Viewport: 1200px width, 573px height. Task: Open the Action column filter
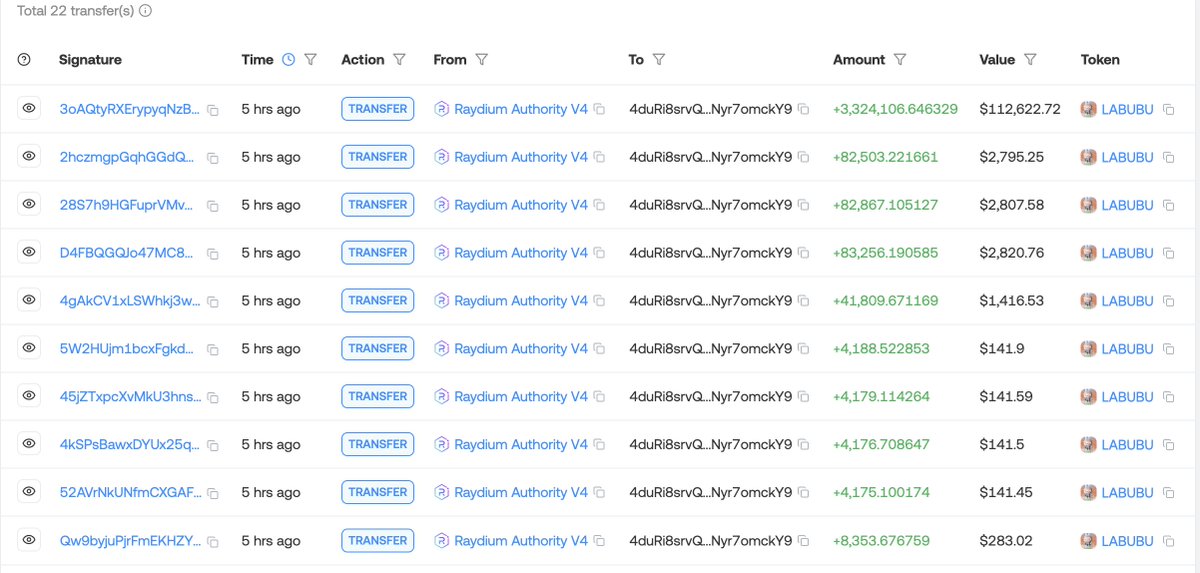pos(400,60)
